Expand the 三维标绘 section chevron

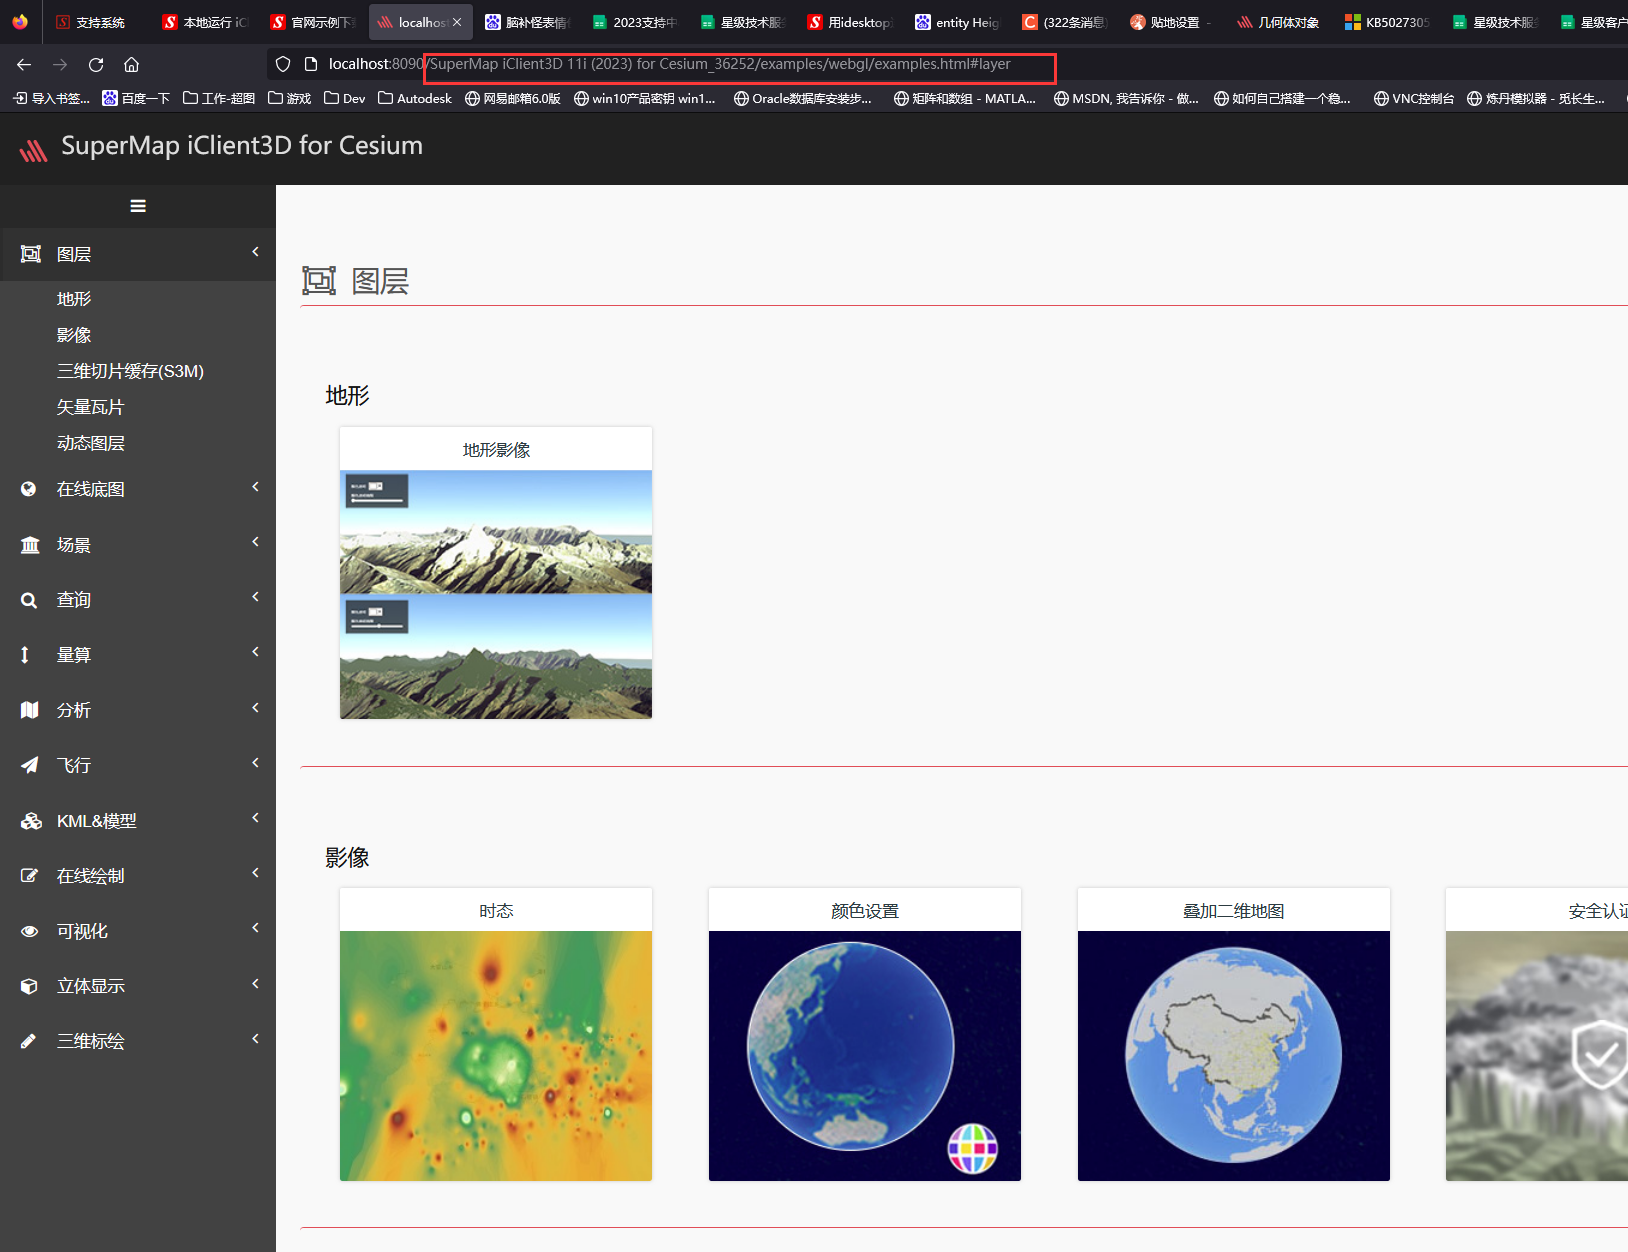(256, 1039)
